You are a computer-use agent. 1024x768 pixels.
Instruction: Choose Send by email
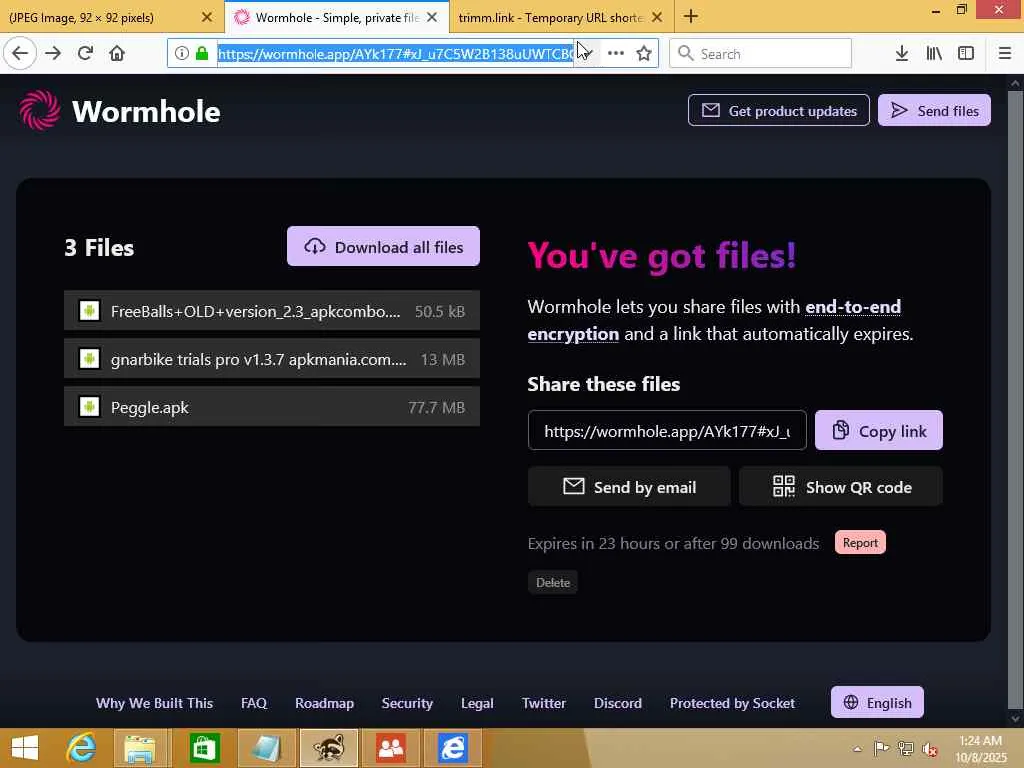pos(629,487)
